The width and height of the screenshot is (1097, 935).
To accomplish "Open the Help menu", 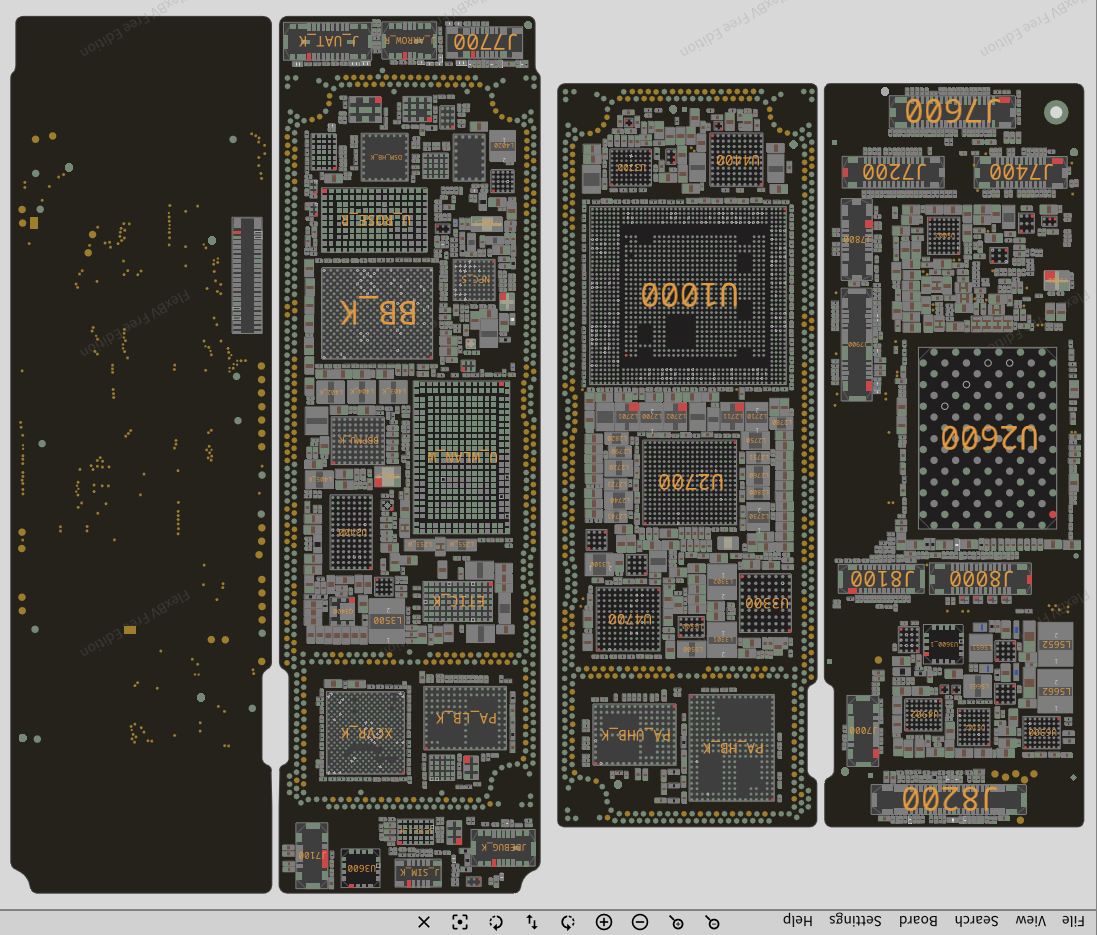I will coord(798,920).
